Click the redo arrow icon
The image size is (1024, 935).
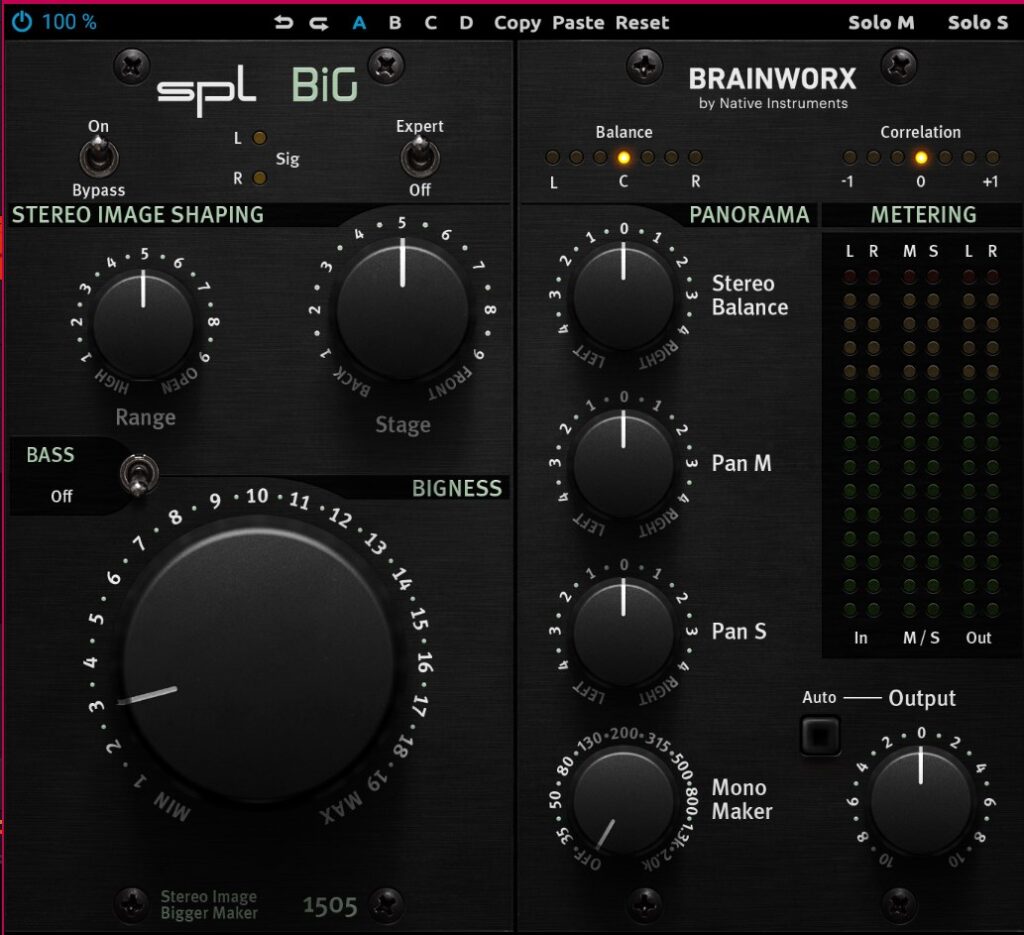coord(319,23)
